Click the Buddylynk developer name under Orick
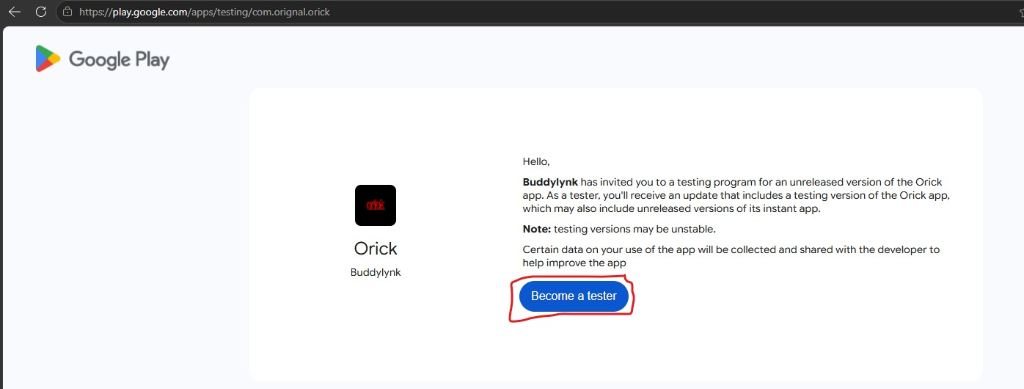1024x389 pixels. [376, 273]
